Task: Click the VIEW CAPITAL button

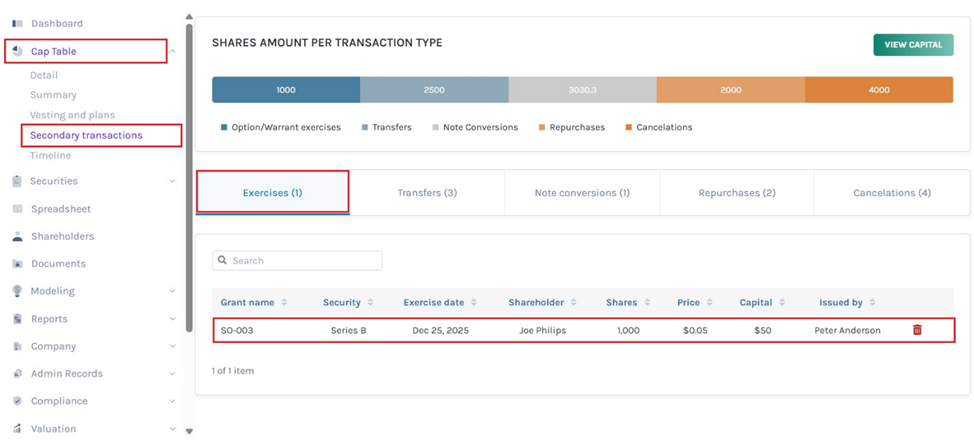Action: pyautogui.click(x=913, y=45)
